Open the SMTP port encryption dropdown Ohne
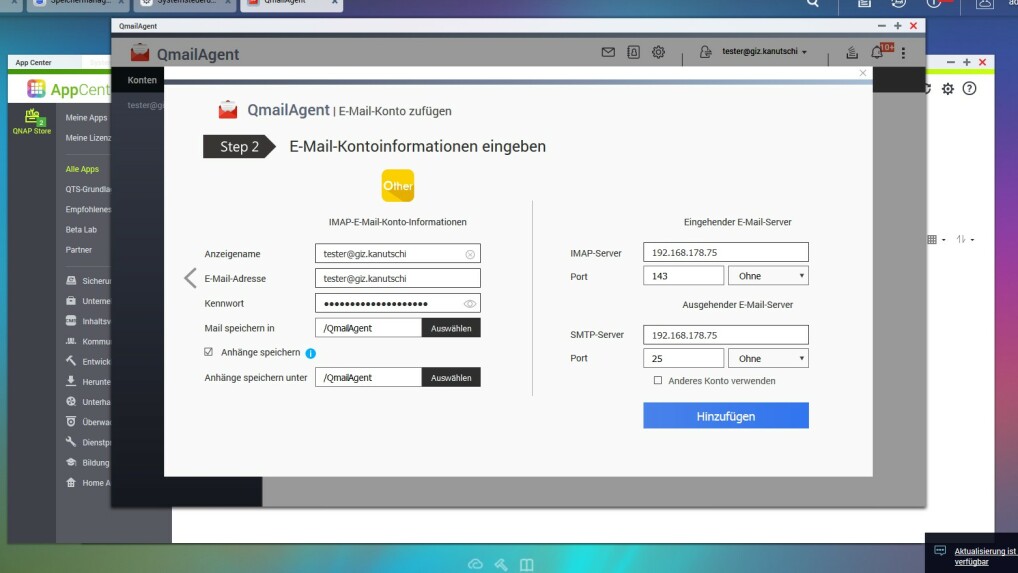This screenshot has width=1018, height=573. tap(768, 358)
